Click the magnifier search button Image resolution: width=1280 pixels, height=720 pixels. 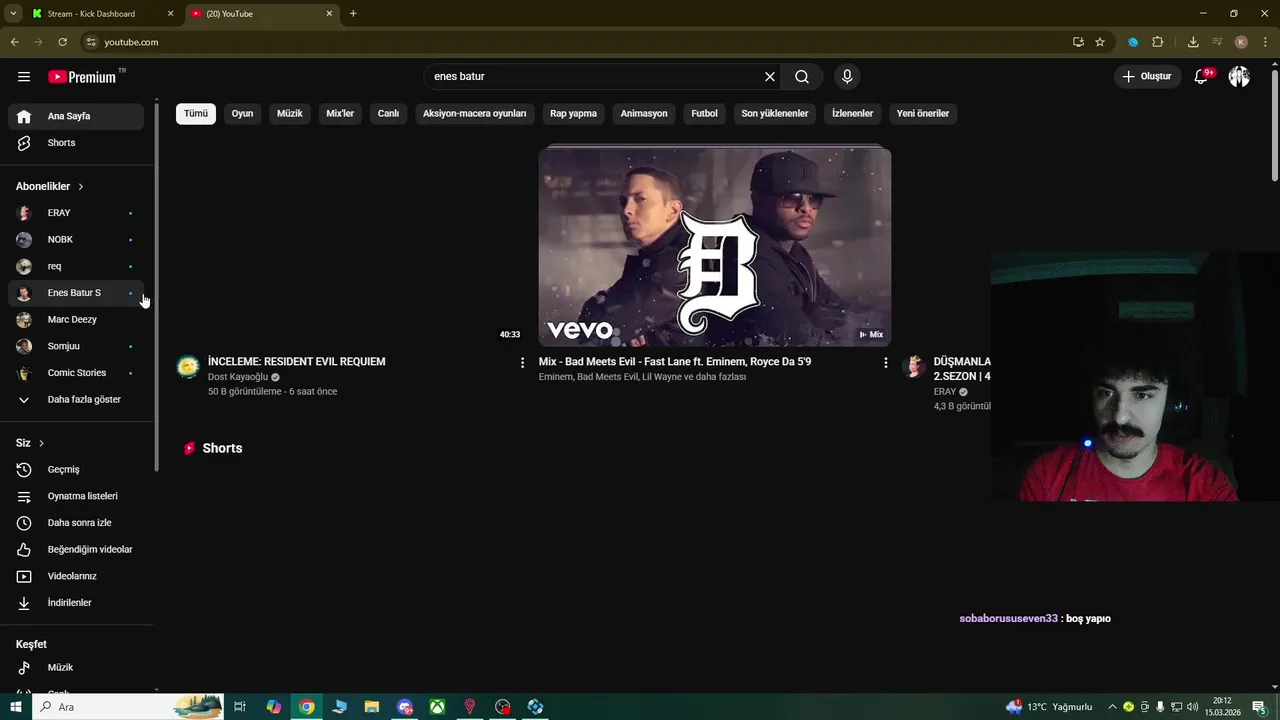(x=802, y=77)
